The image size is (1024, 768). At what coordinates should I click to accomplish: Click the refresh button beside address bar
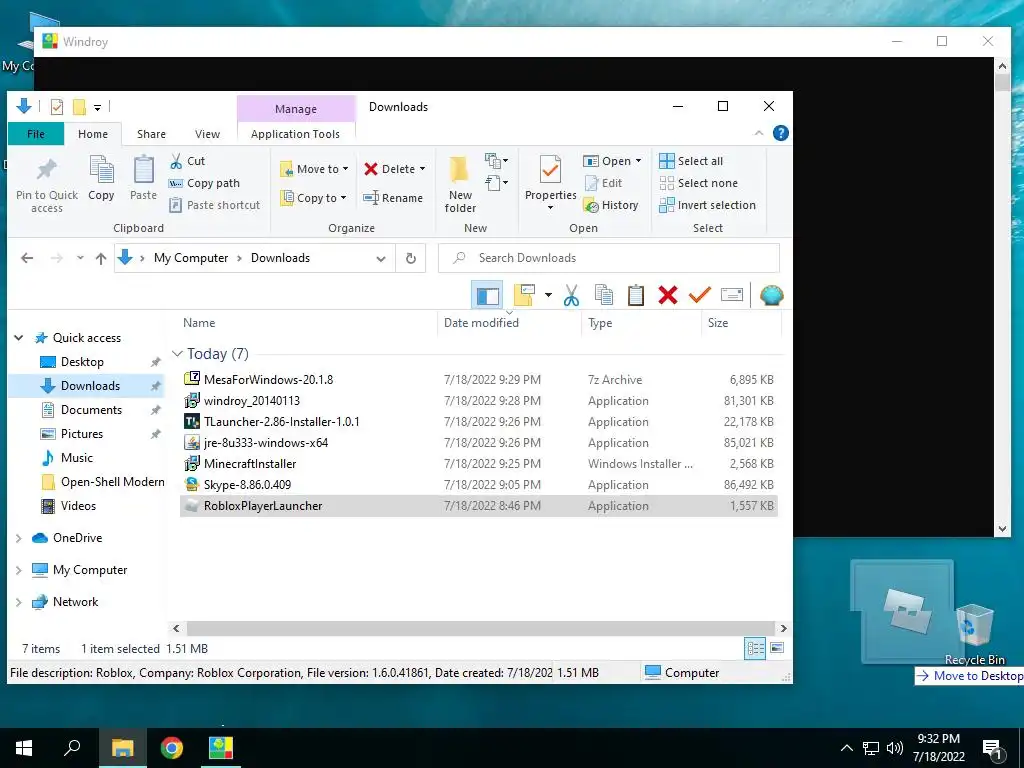pos(411,258)
